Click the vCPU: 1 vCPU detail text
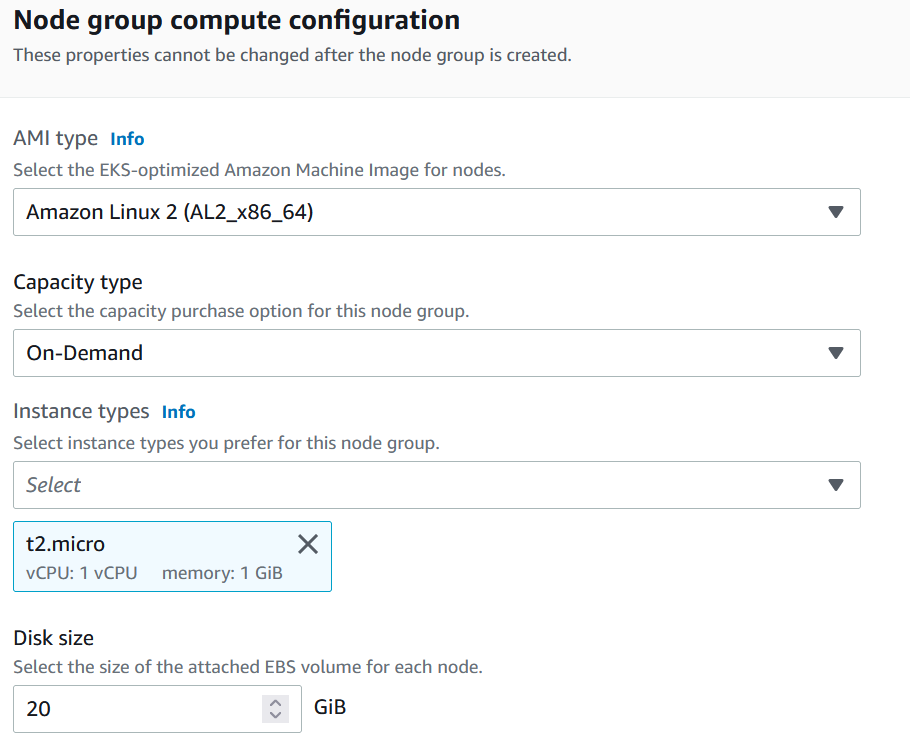The width and height of the screenshot is (910, 745). click(x=82, y=573)
